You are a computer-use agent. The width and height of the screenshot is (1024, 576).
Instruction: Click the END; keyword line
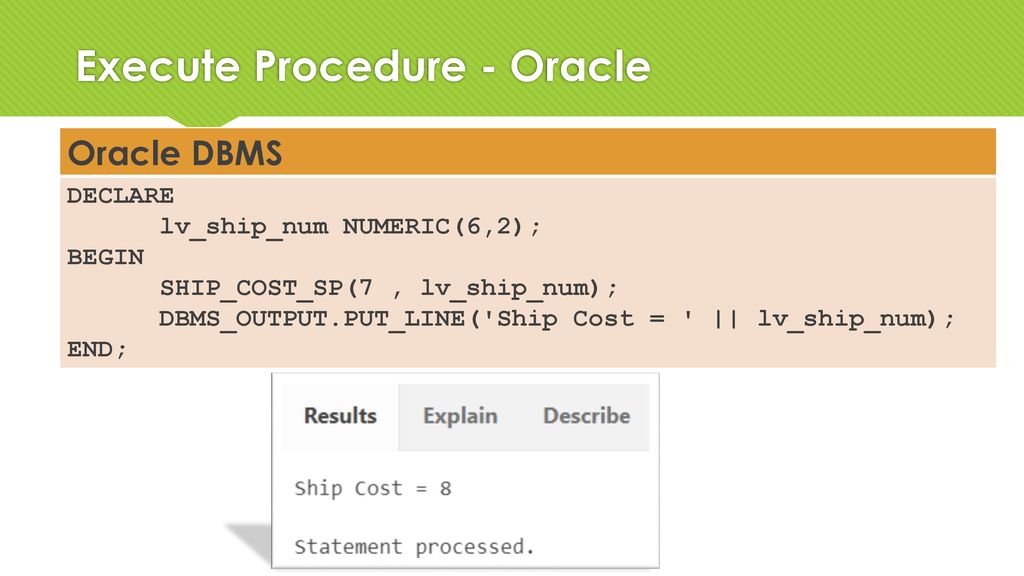[x=97, y=349]
